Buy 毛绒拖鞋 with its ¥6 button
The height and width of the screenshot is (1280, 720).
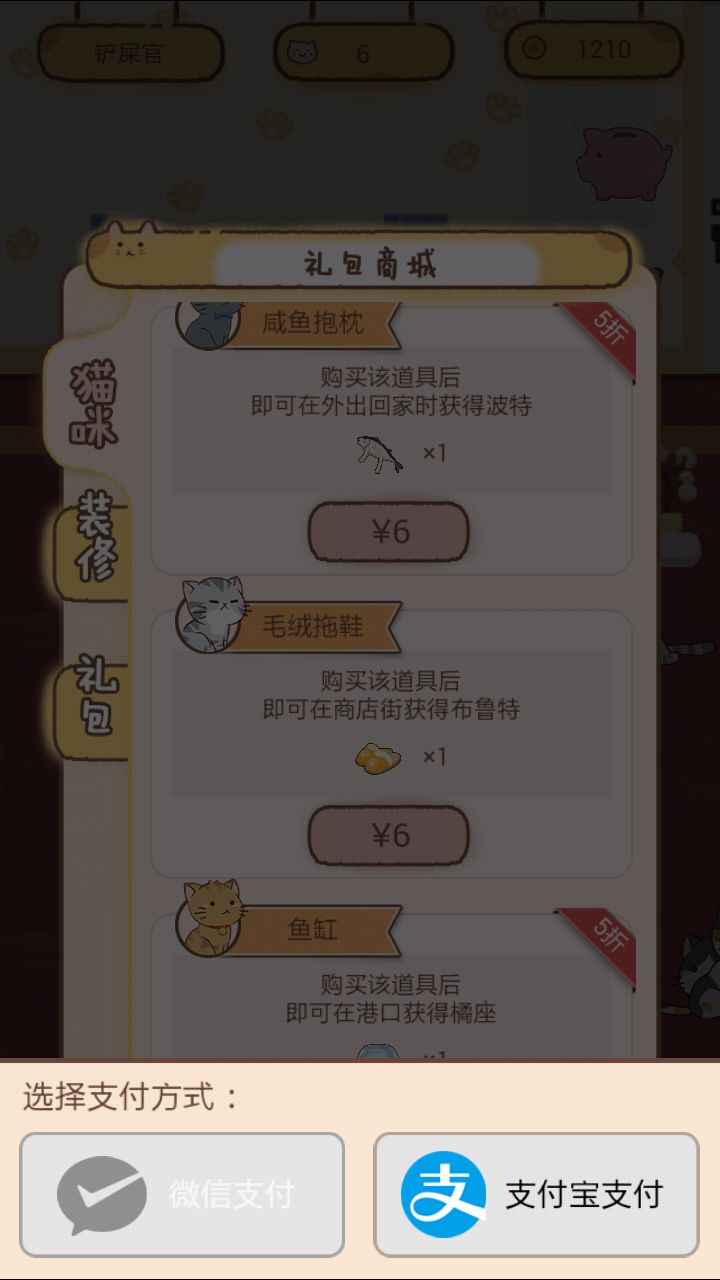point(389,835)
